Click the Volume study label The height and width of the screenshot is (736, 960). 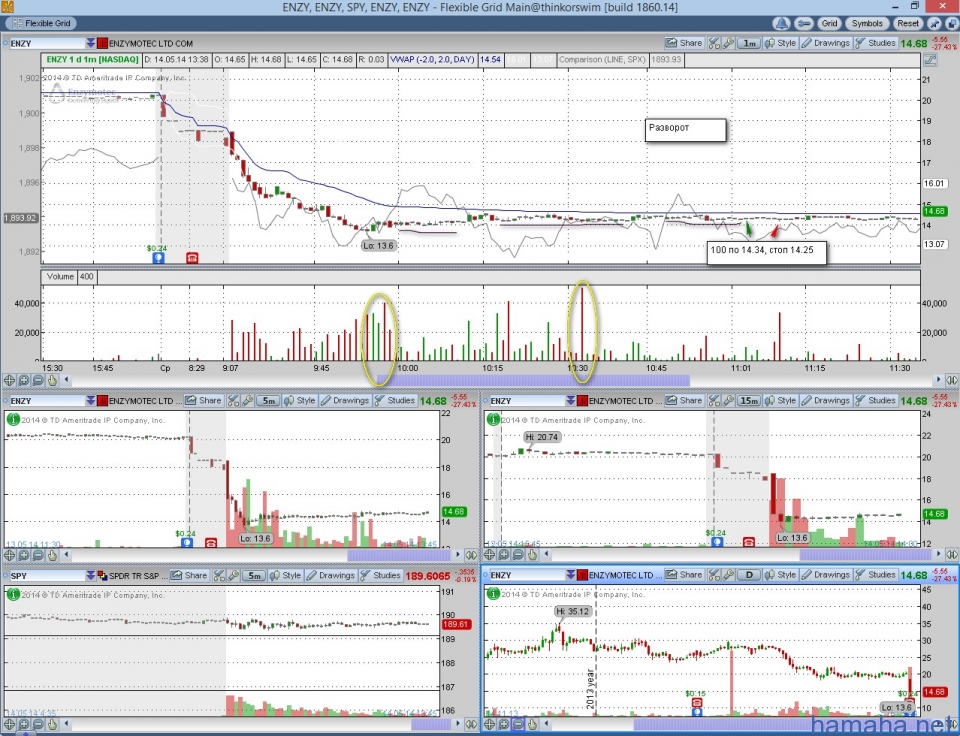[x=61, y=277]
